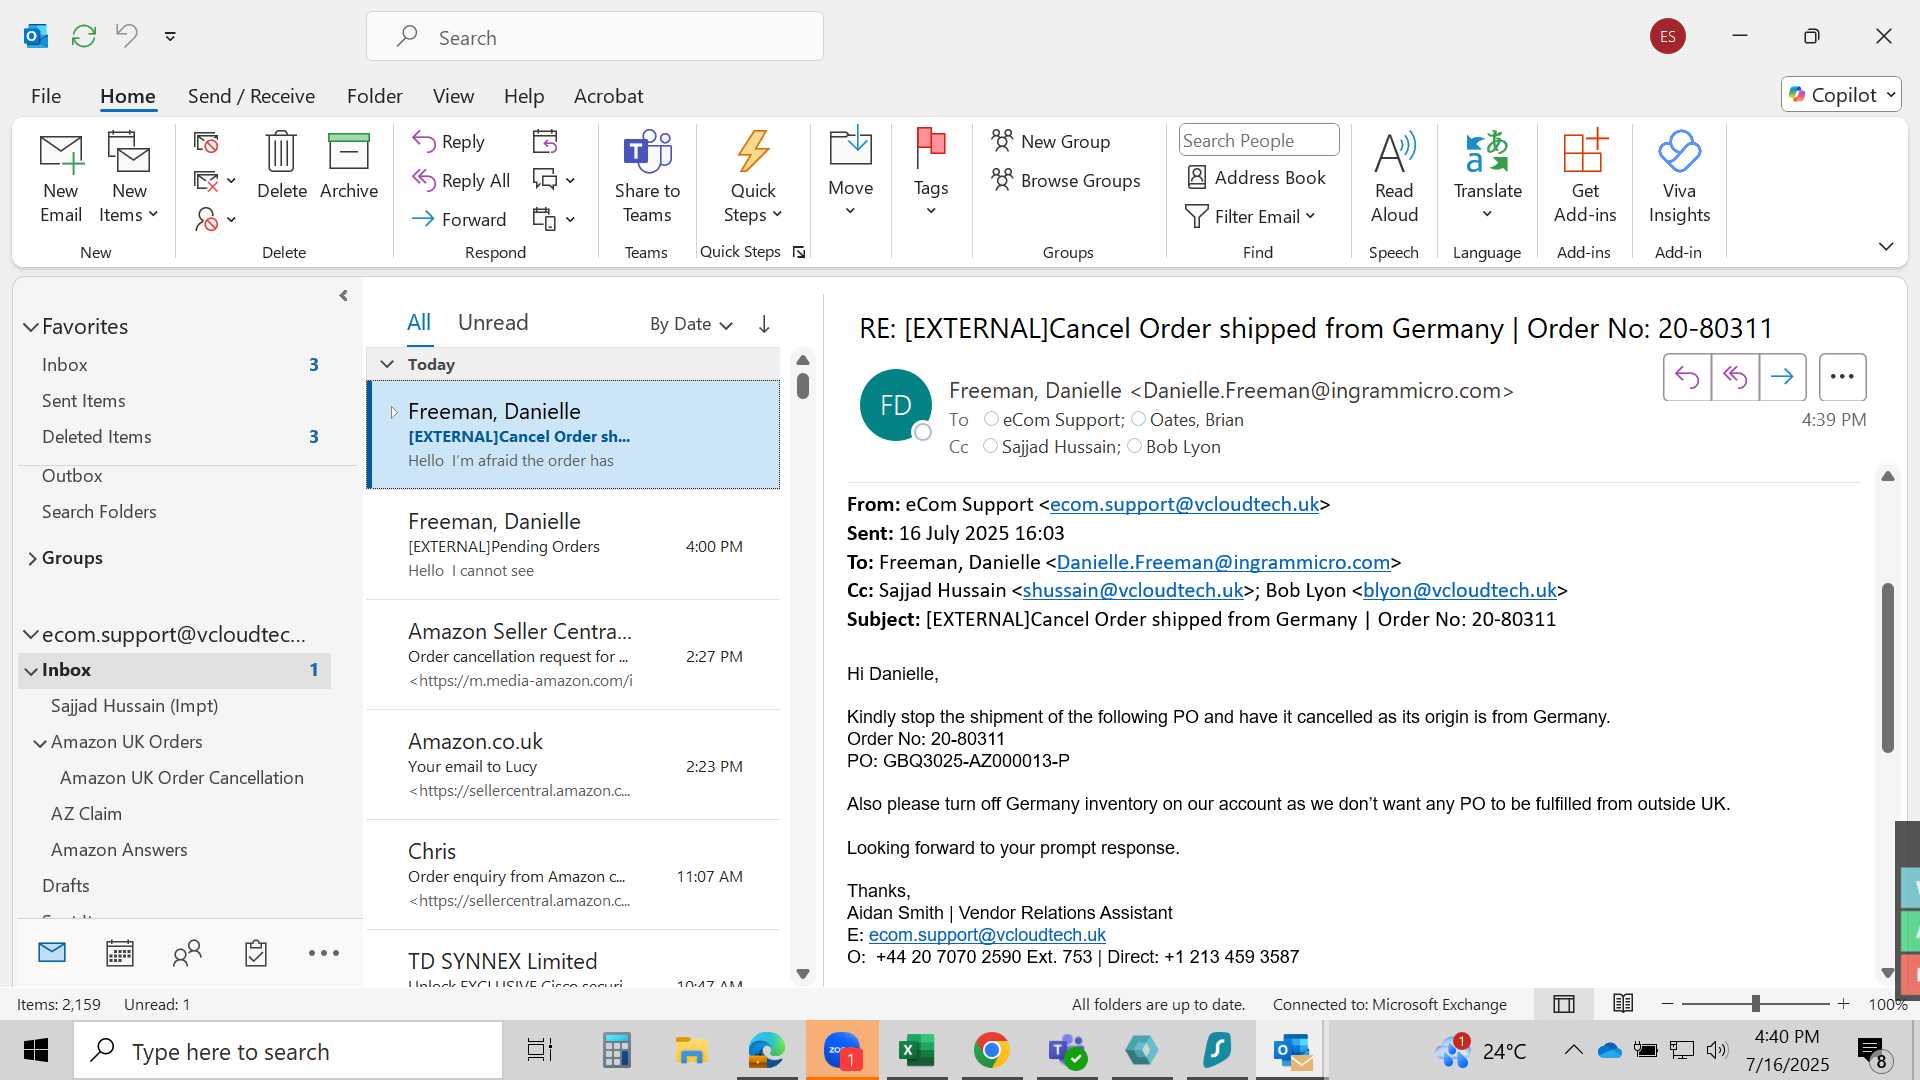The image size is (1920, 1080).
Task: Delete the selected email
Action: click(x=282, y=166)
